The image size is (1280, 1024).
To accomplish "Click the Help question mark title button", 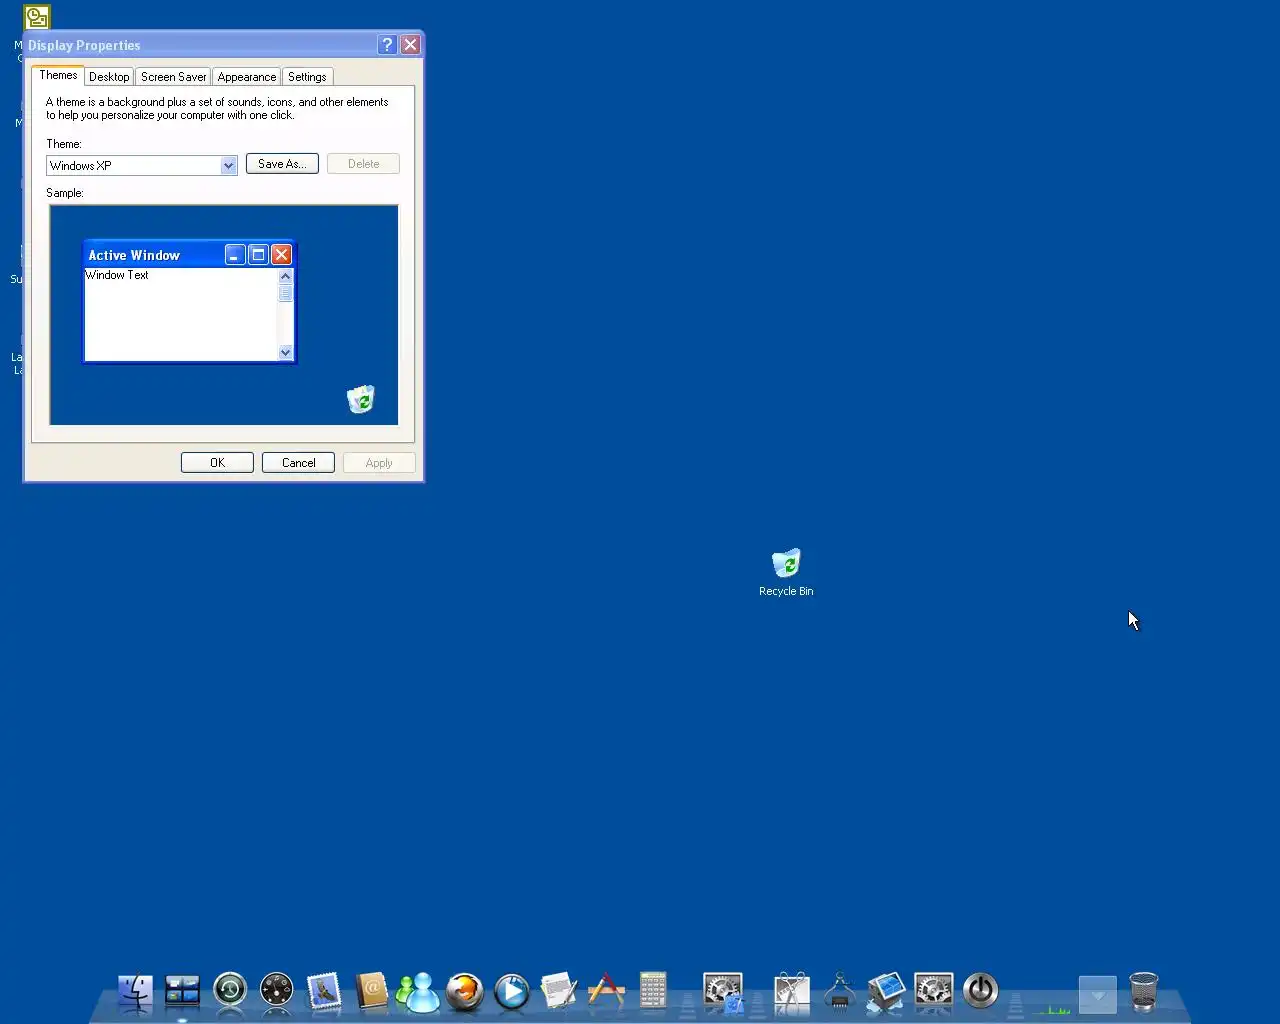I will click(387, 45).
